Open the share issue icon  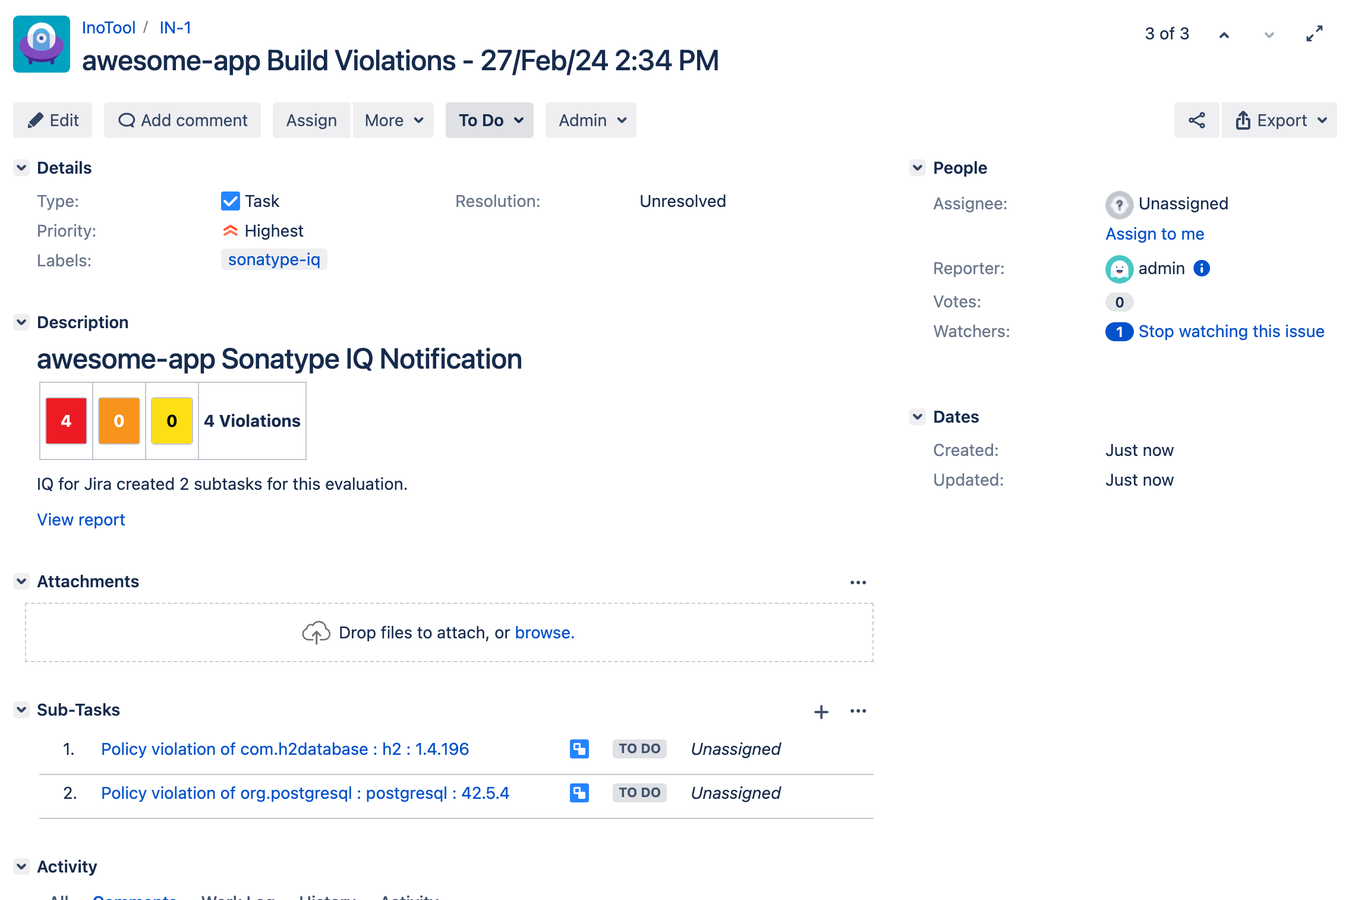[x=1197, y=120]
